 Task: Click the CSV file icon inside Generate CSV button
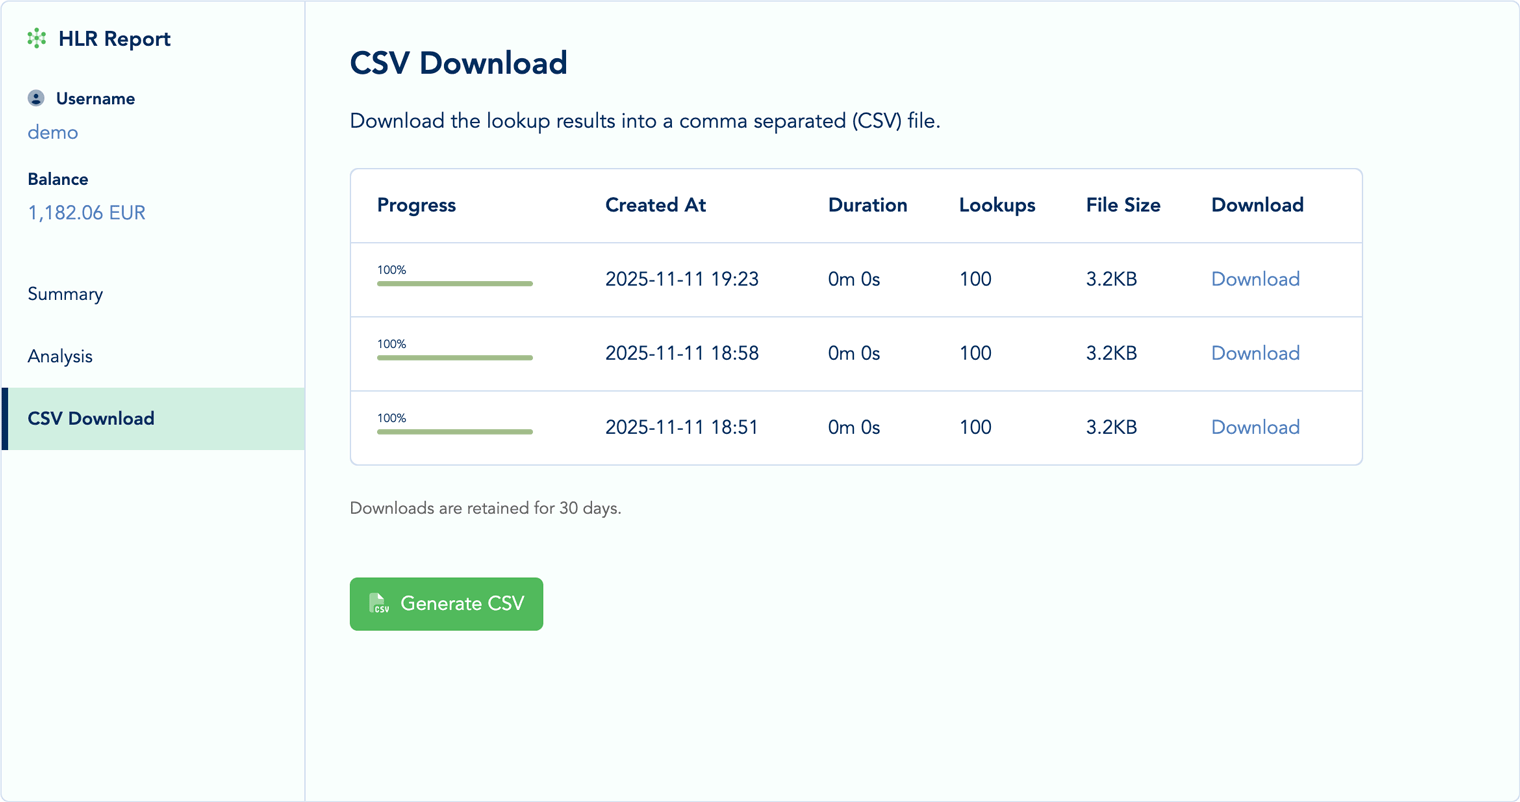(379, 604)
